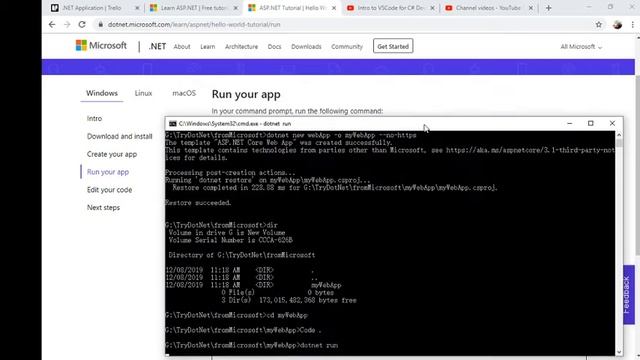Click the Feedback side button
Screen dimensions: 640x360
pos(629,295)
